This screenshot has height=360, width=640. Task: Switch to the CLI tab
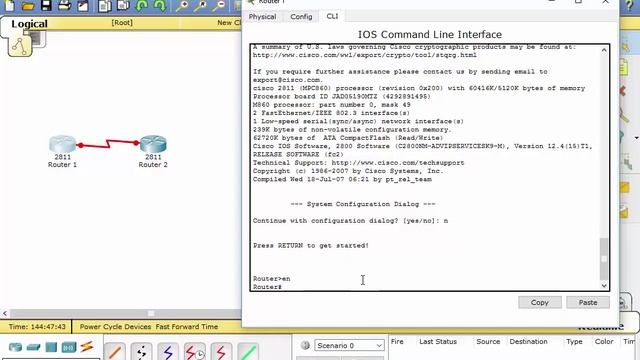click(x=332, y=16)
